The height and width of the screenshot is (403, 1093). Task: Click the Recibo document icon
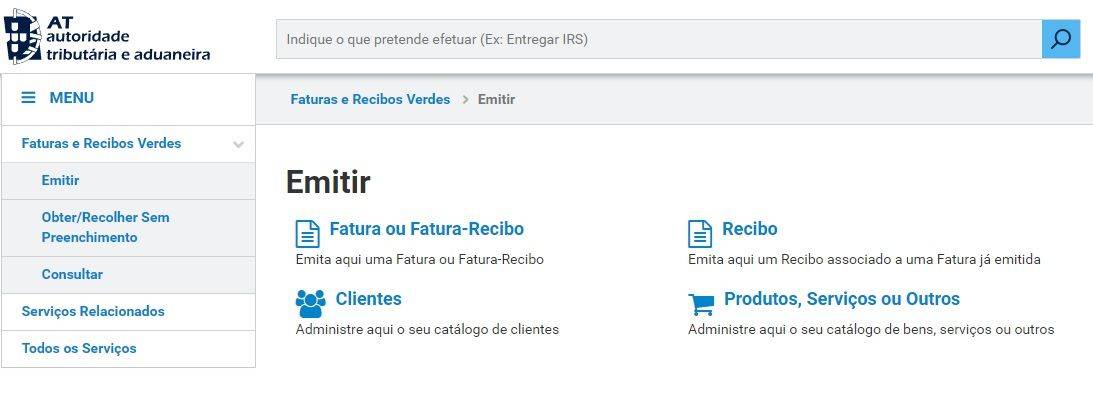(x=700, y=234)
